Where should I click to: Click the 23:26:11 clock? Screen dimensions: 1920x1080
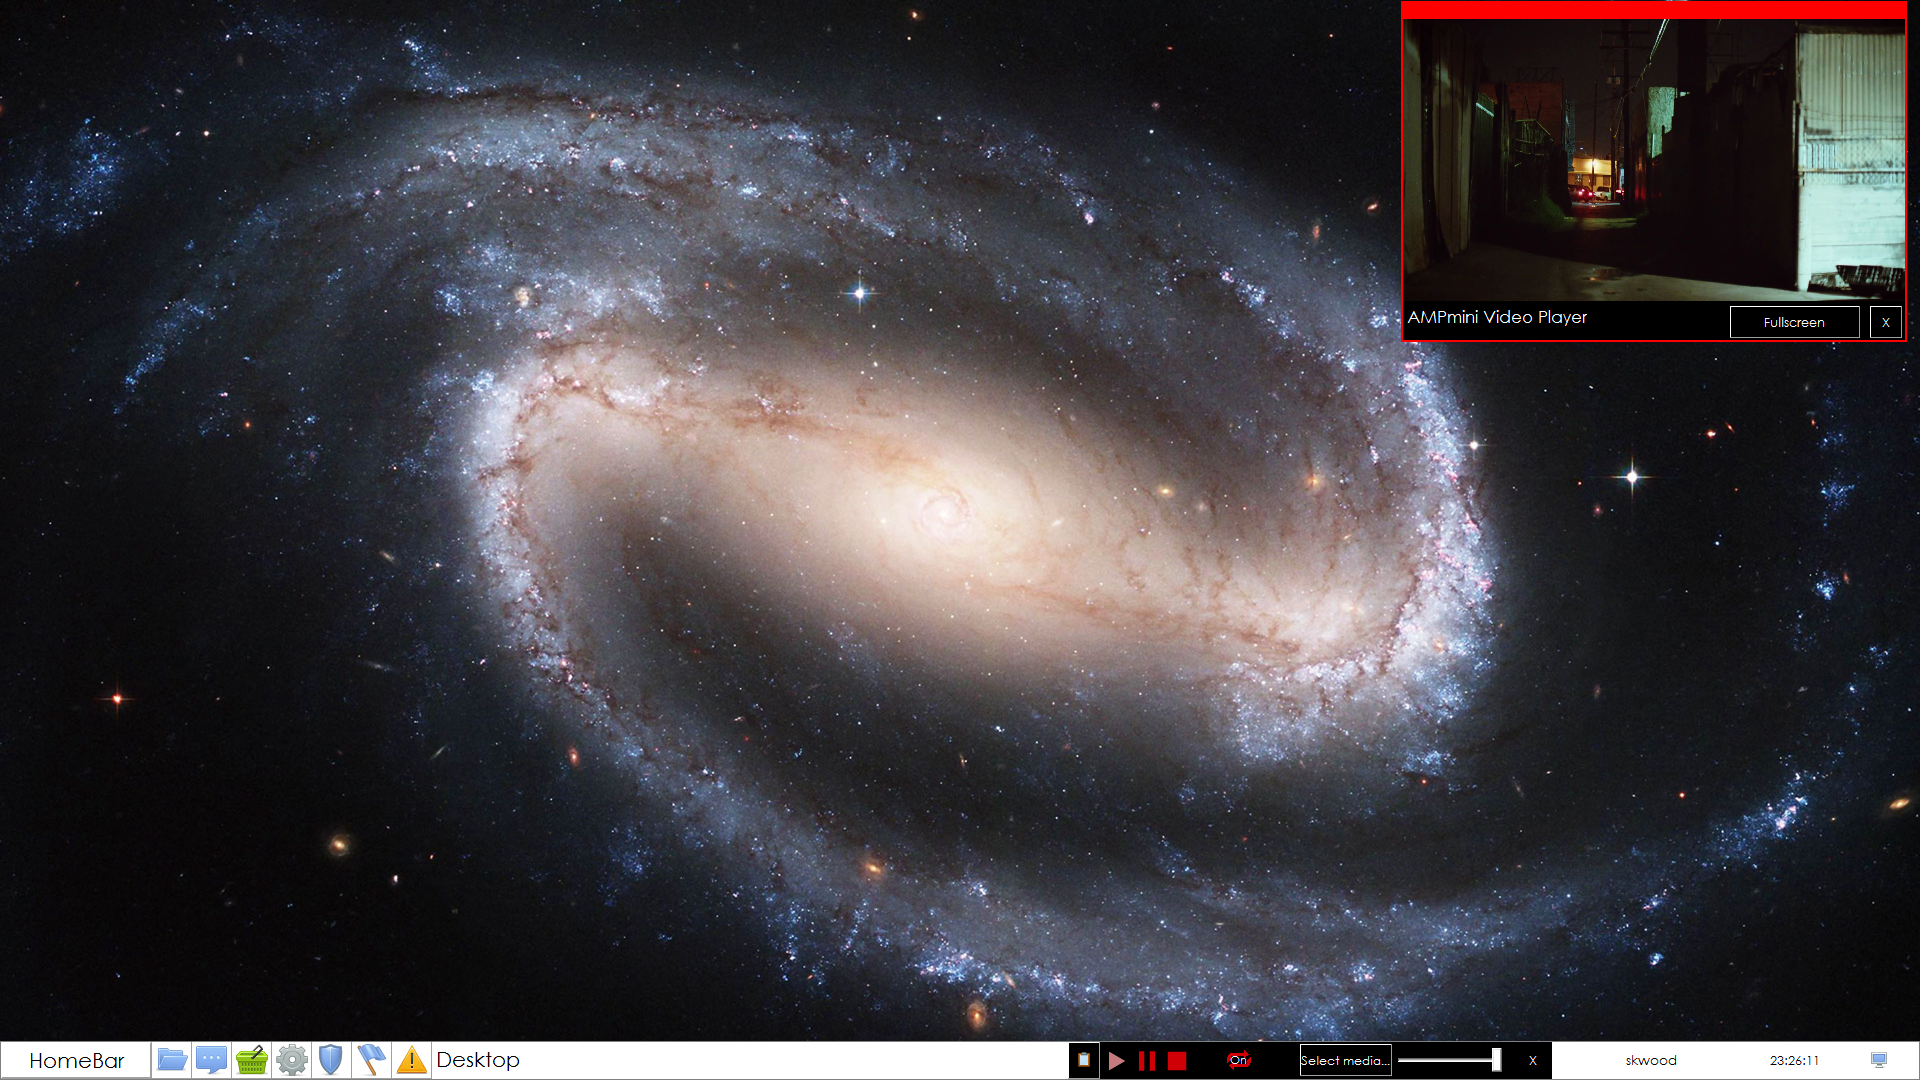[x=1794, y=1061]
